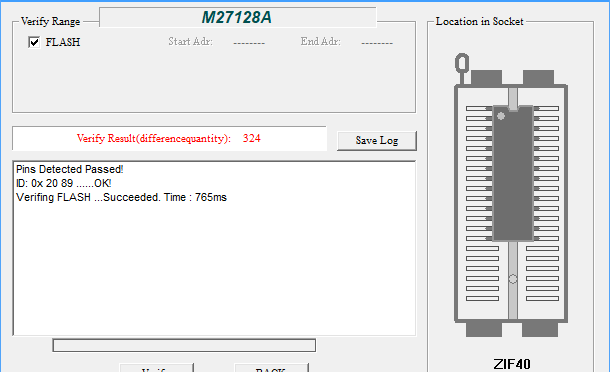Click the partially visible Verify button
Image resolution: width=610 pixels, height=372 pixels.
[156, 368]
